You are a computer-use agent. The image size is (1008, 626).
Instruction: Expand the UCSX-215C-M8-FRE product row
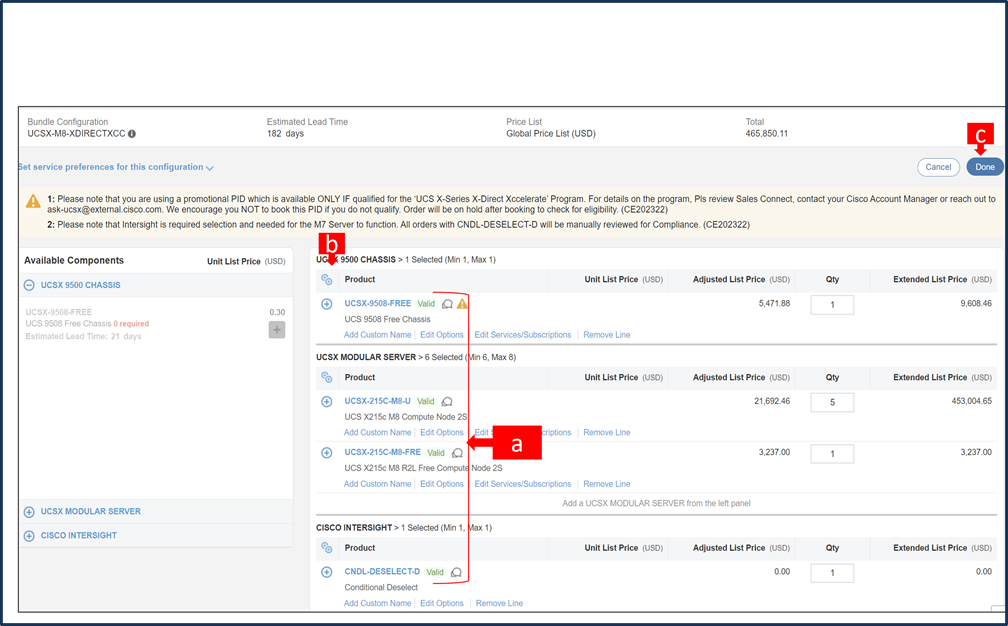coord(327,453)
